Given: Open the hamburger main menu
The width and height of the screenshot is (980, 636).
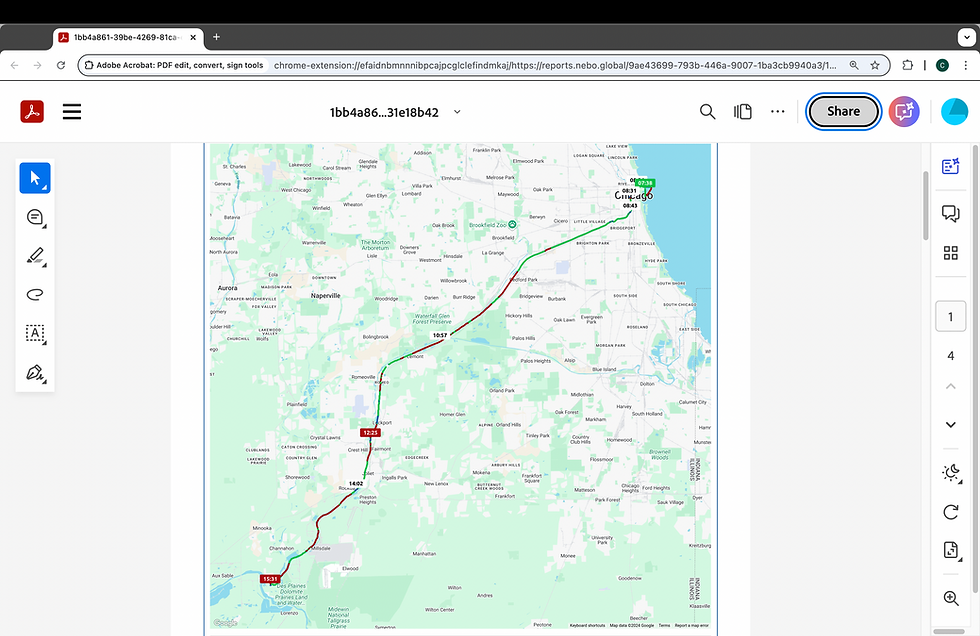Looking at the screenshot, I should pyautogui.click(x=72, y=112).
